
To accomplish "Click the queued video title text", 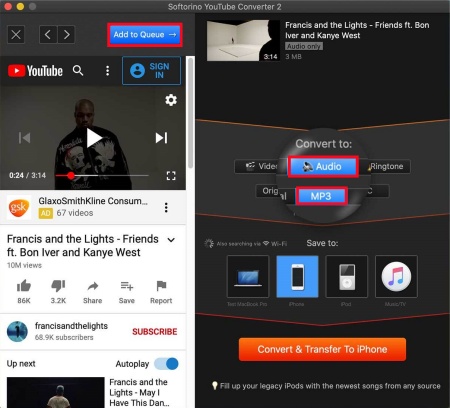I will [x=357, y=30].
